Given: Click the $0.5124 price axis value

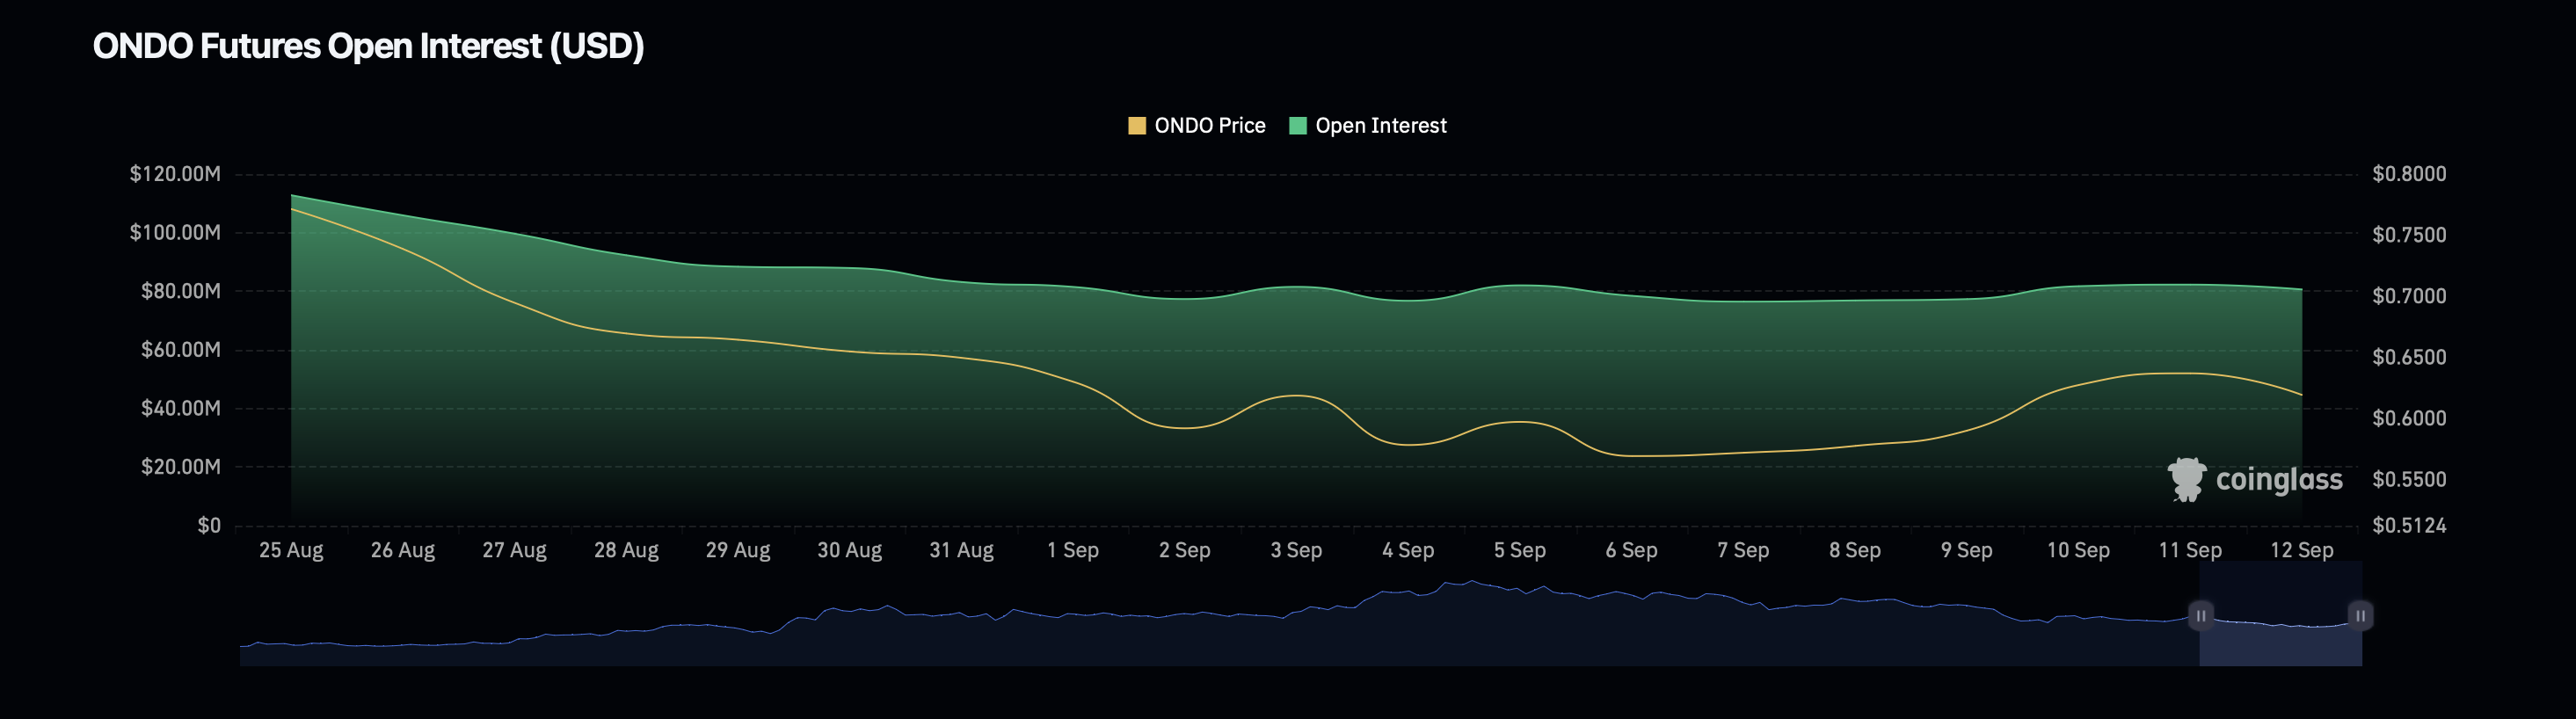Looking at the screenshot, I should click(x=2409, y=526).
